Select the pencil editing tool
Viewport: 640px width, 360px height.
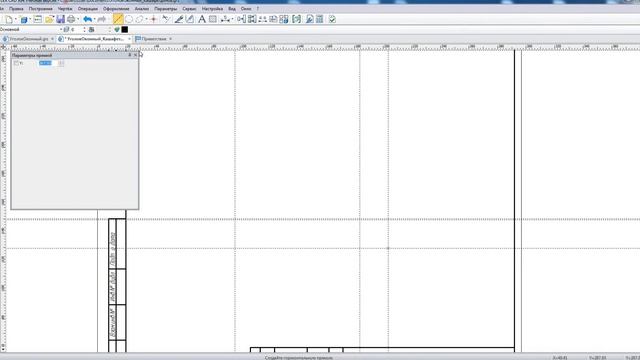pos(178,19)
